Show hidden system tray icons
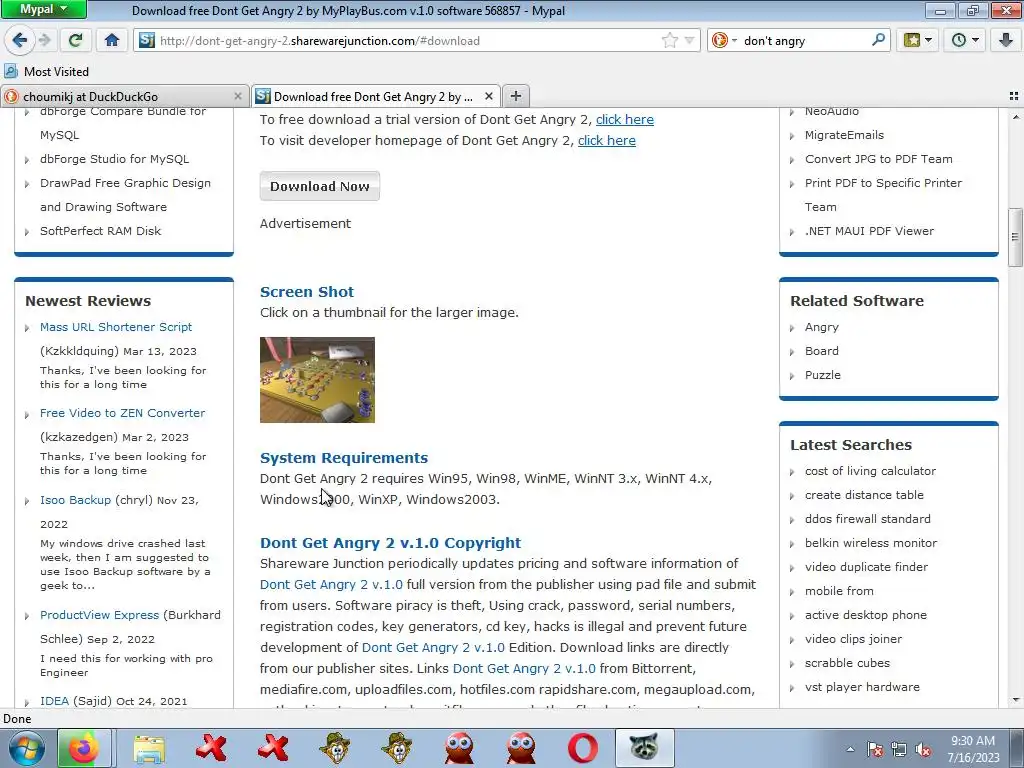 pos(850,749)
